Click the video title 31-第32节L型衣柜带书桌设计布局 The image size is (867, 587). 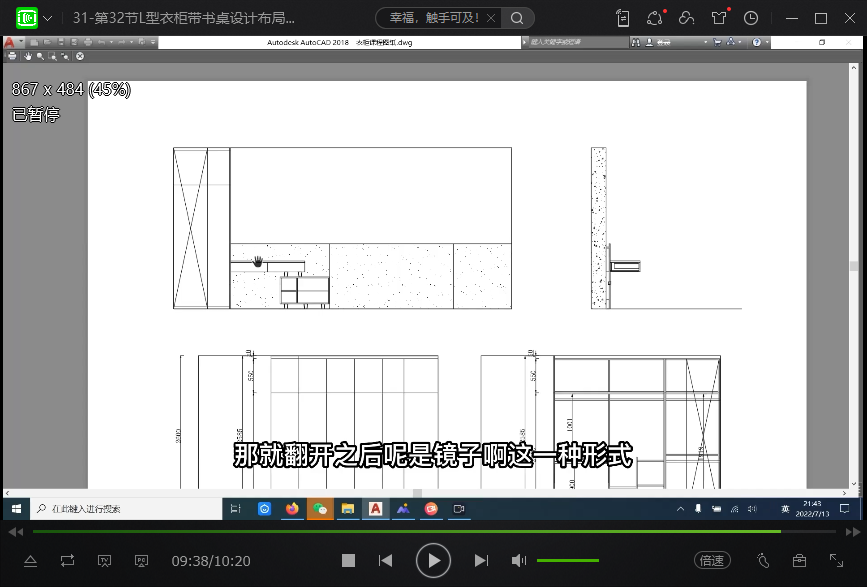[x=184, y=18]
